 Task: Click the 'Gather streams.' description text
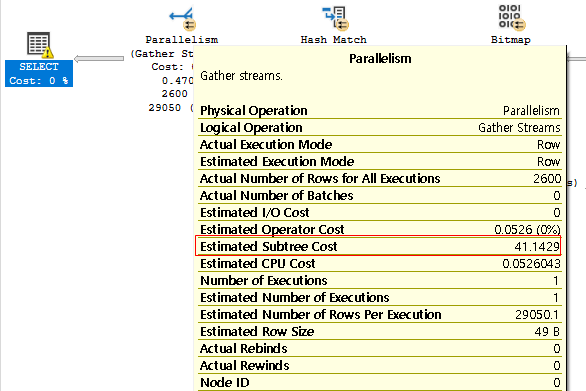241,76
